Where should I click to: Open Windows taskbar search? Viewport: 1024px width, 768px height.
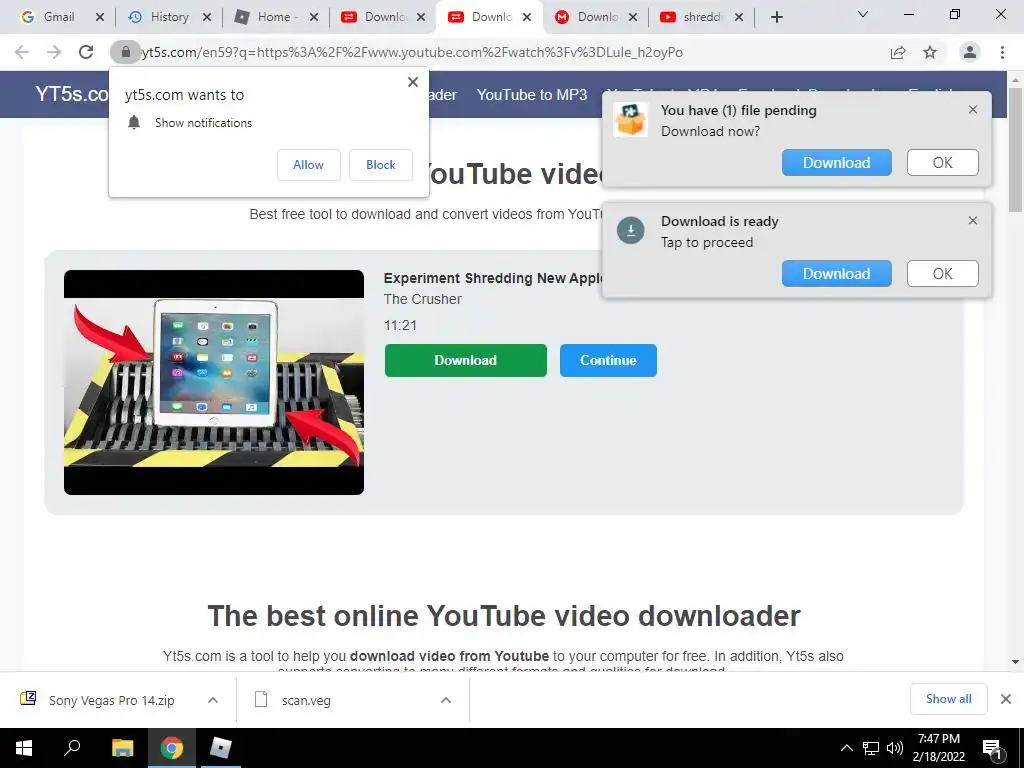coord(72,748)
